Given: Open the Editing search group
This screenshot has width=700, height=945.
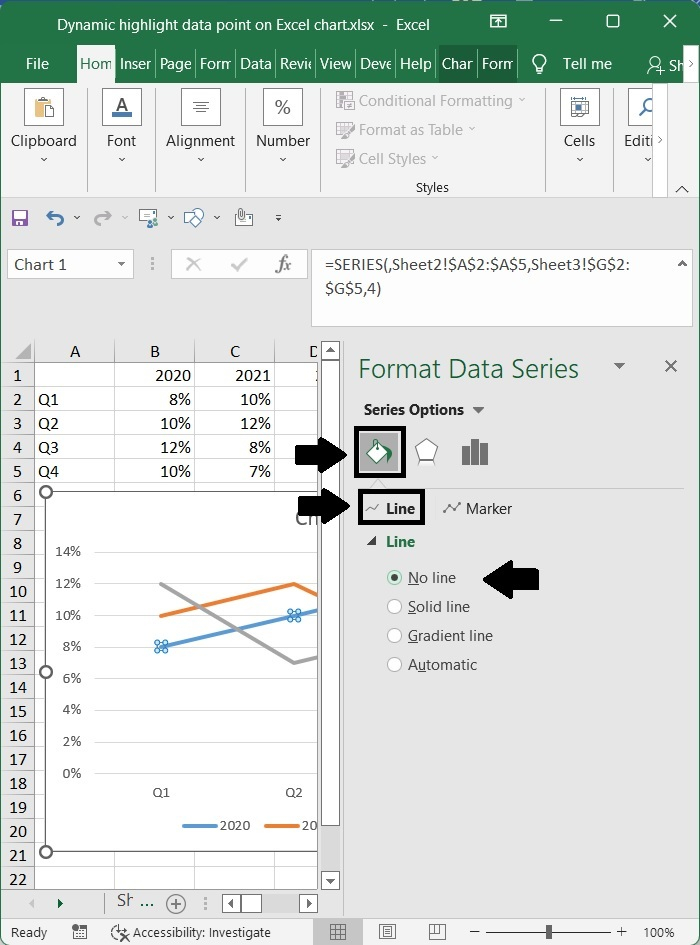Looking at the screenshot, I should (642, 107).
